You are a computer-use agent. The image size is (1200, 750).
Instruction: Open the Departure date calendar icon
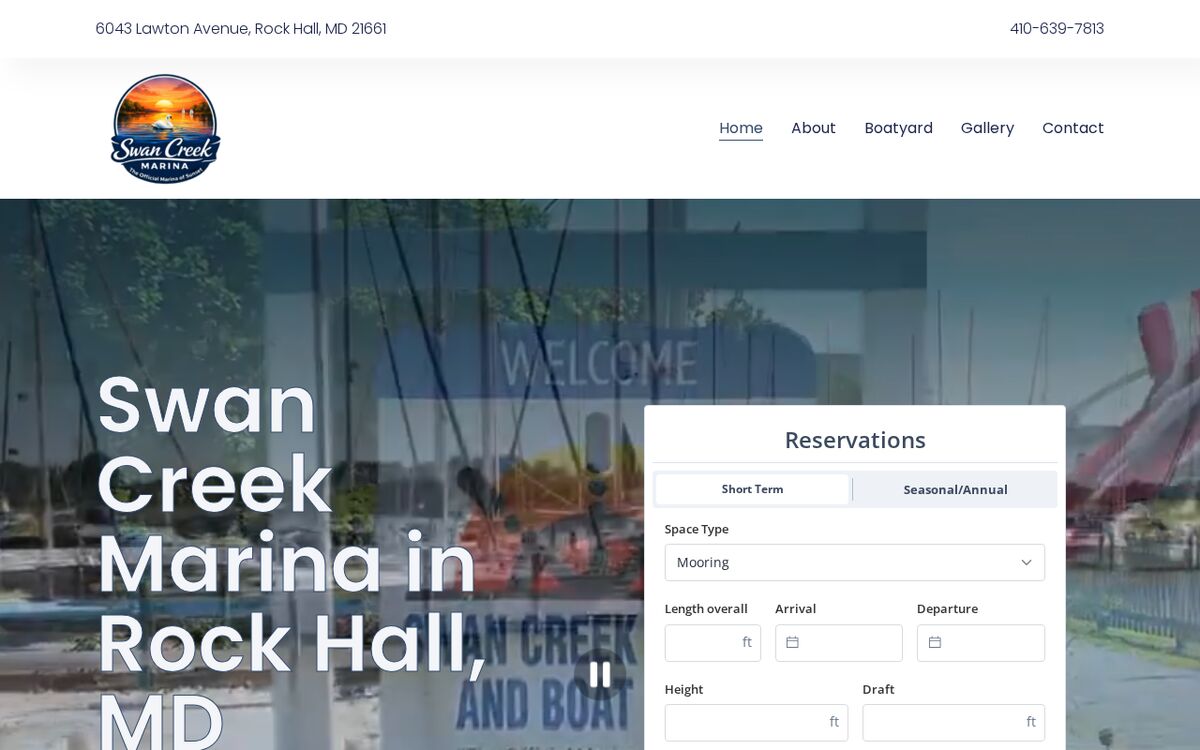pyautogui.click(x=934, y=643)
